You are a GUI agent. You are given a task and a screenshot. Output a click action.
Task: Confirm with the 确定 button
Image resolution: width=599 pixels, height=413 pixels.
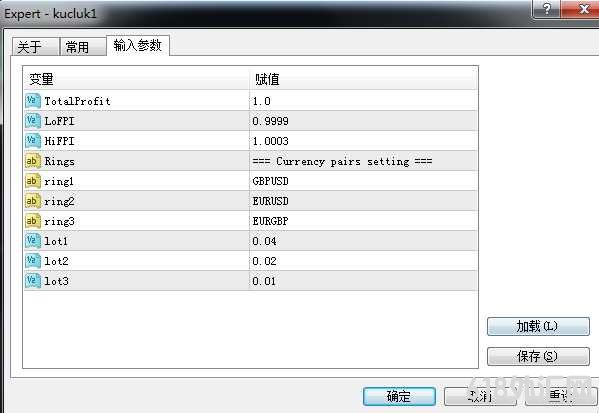click(399, 396)
